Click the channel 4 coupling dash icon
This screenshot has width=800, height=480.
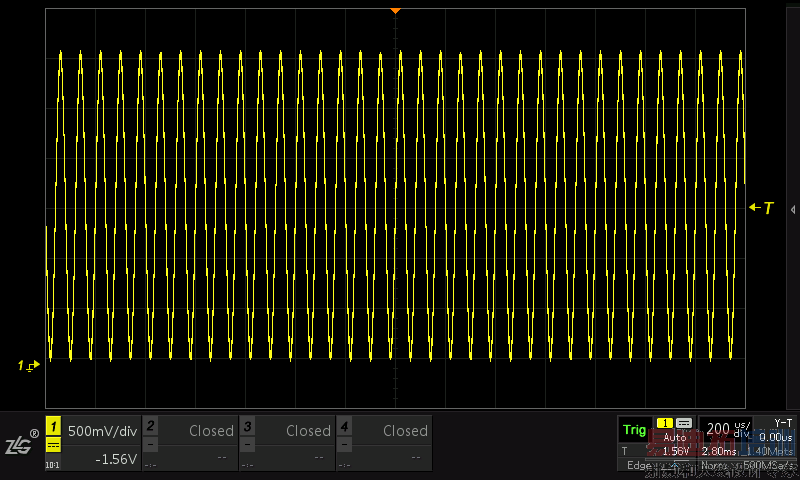pyautogui.click(x=344, y=445)
